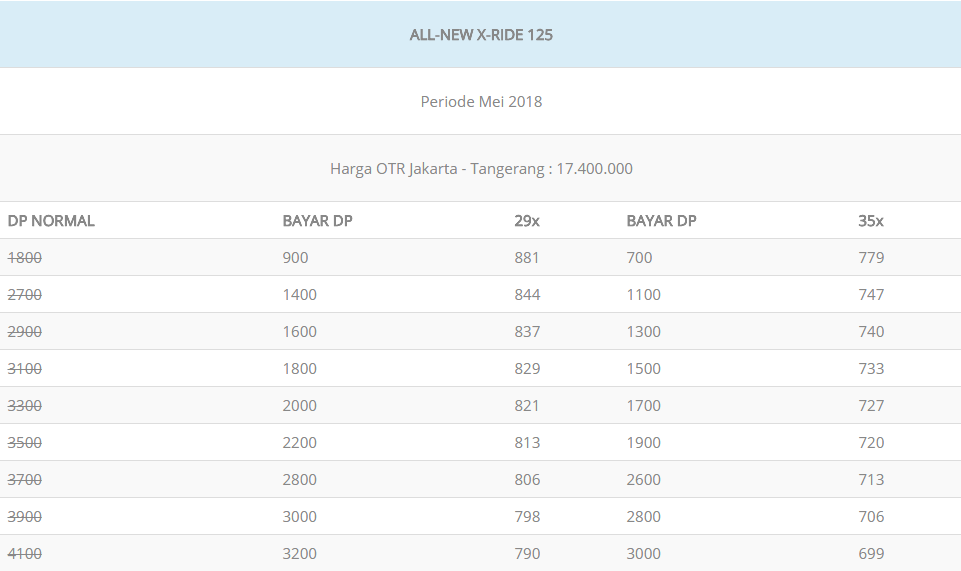
Task: Select the Periode Mei 2018 text
Action: point(481,102)
